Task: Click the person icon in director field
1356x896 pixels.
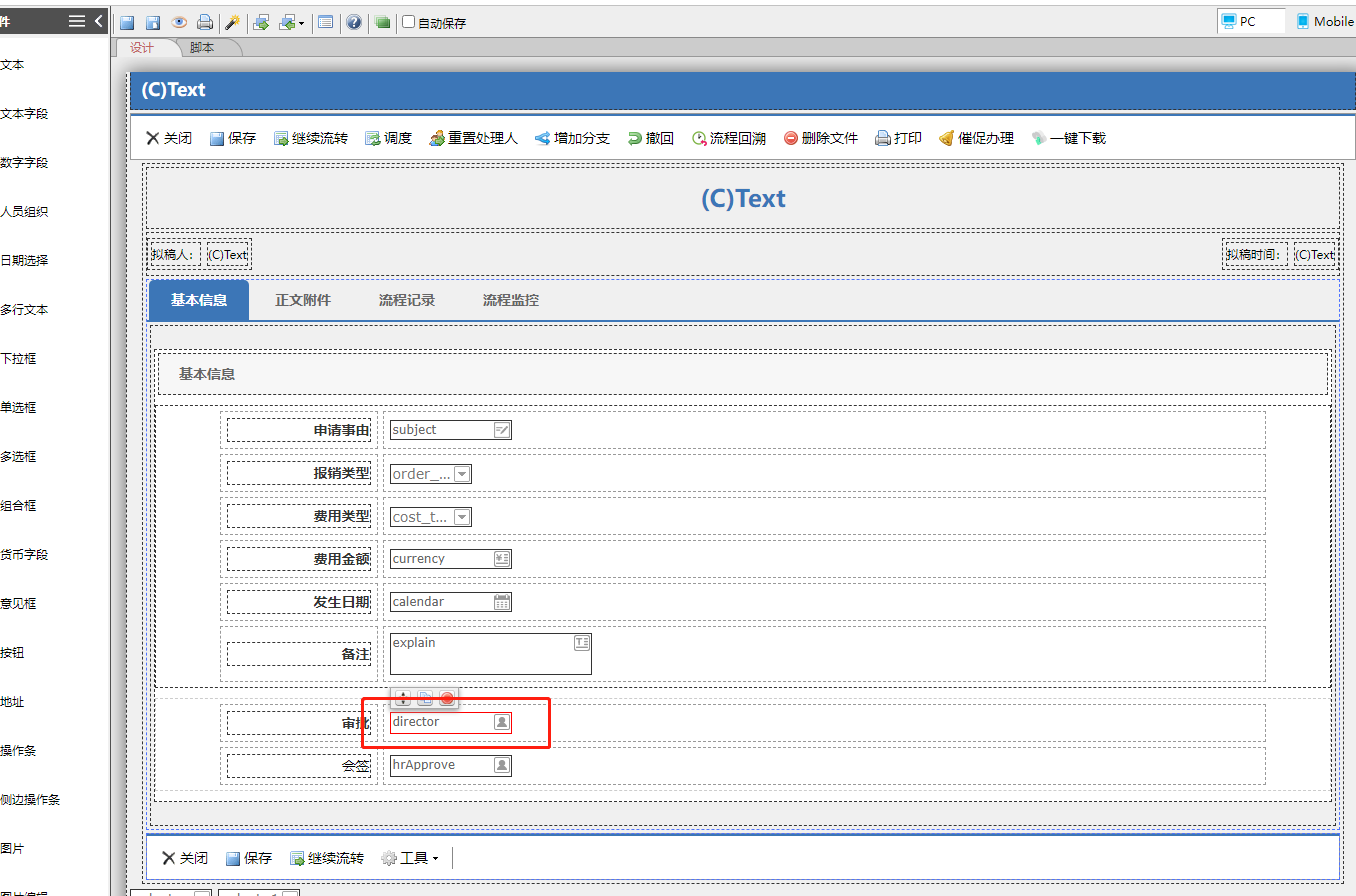Action: coord(502,722)
